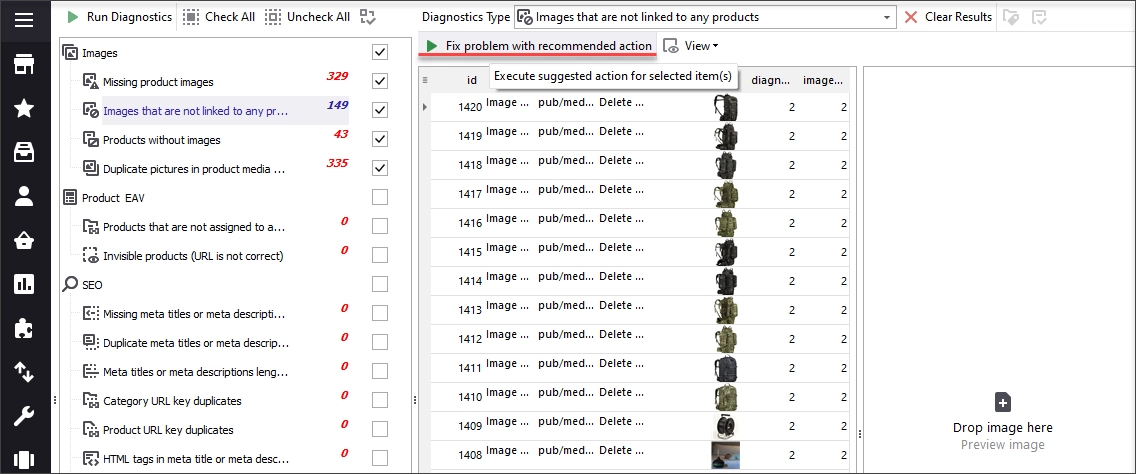Toggle Products without images checkbox

click(380, 139)
